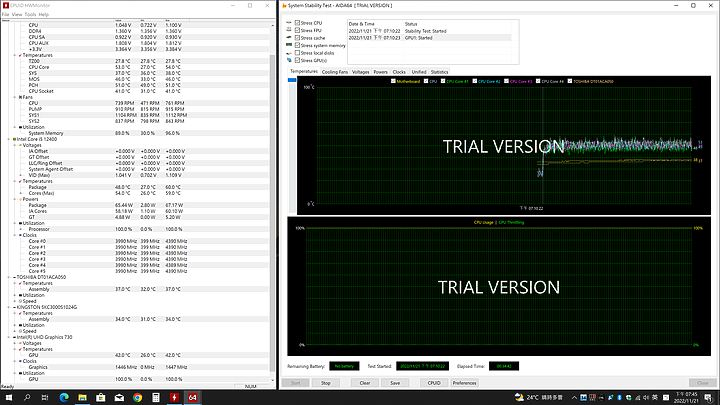Image resolution: width=720 pixels, height=405 pixels.
Task: Switch to AIDA64 taskbar icon
Action: pyautogui.click(x=192, y=397)
